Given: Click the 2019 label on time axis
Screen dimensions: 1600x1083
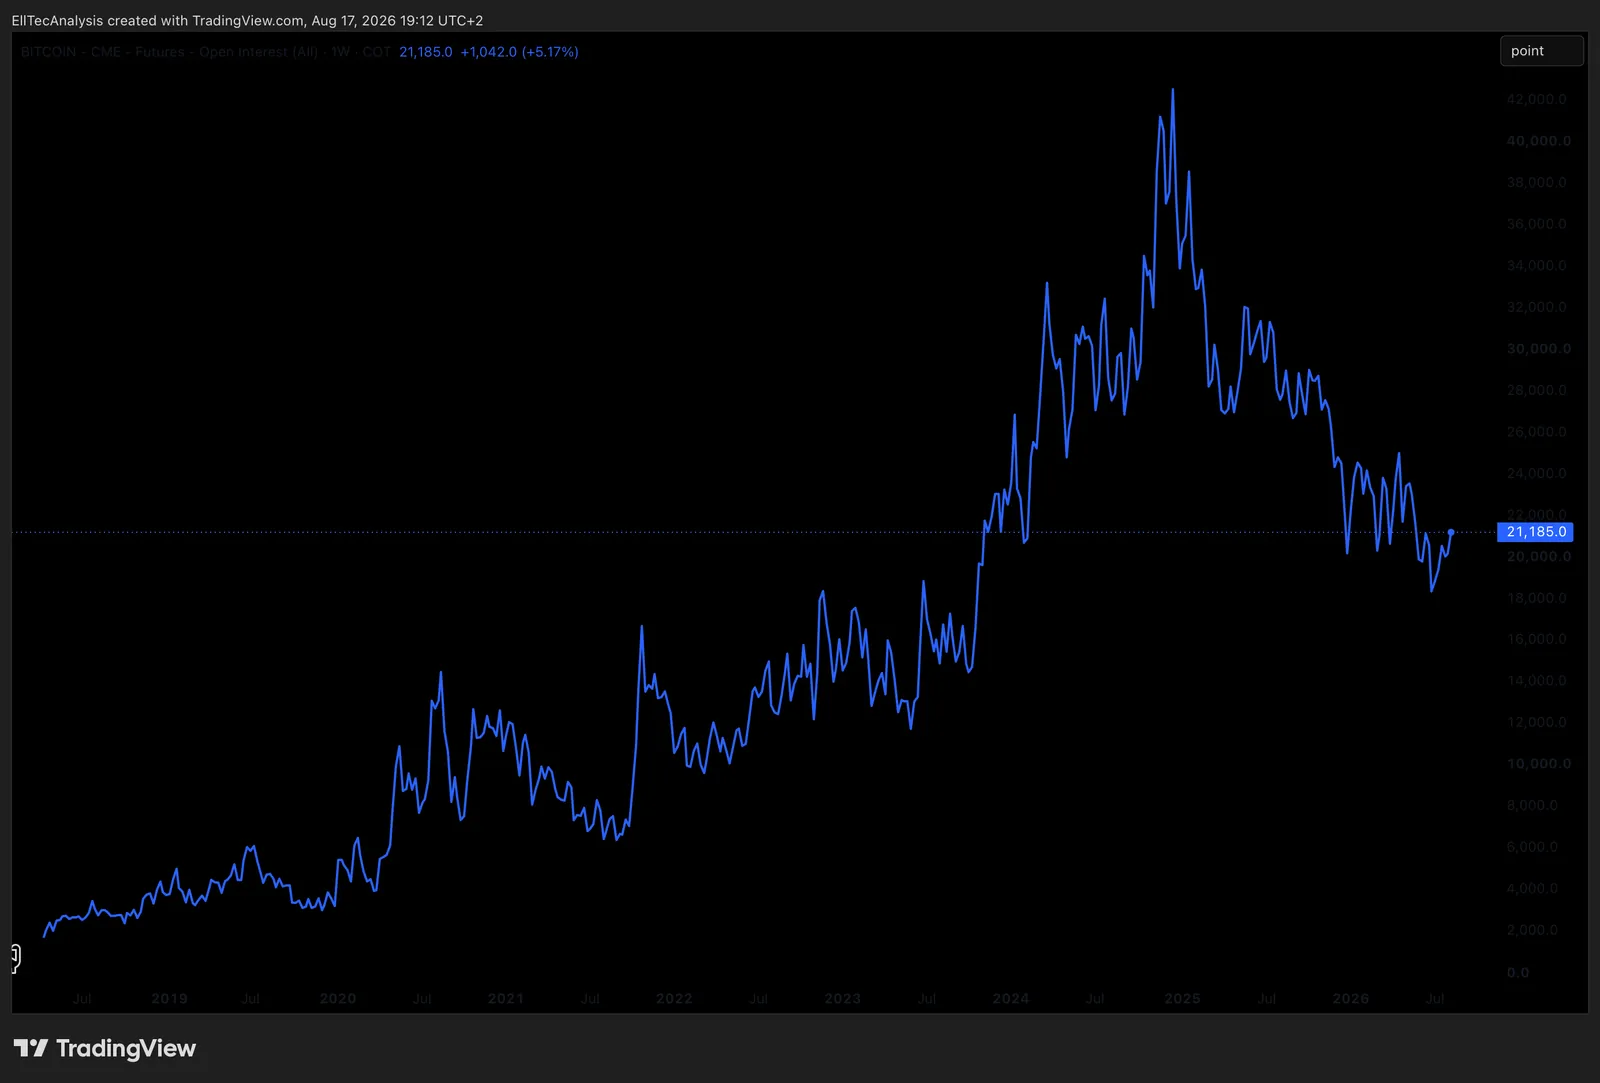Looking at the screenshot, I should (x=169, y=998).
